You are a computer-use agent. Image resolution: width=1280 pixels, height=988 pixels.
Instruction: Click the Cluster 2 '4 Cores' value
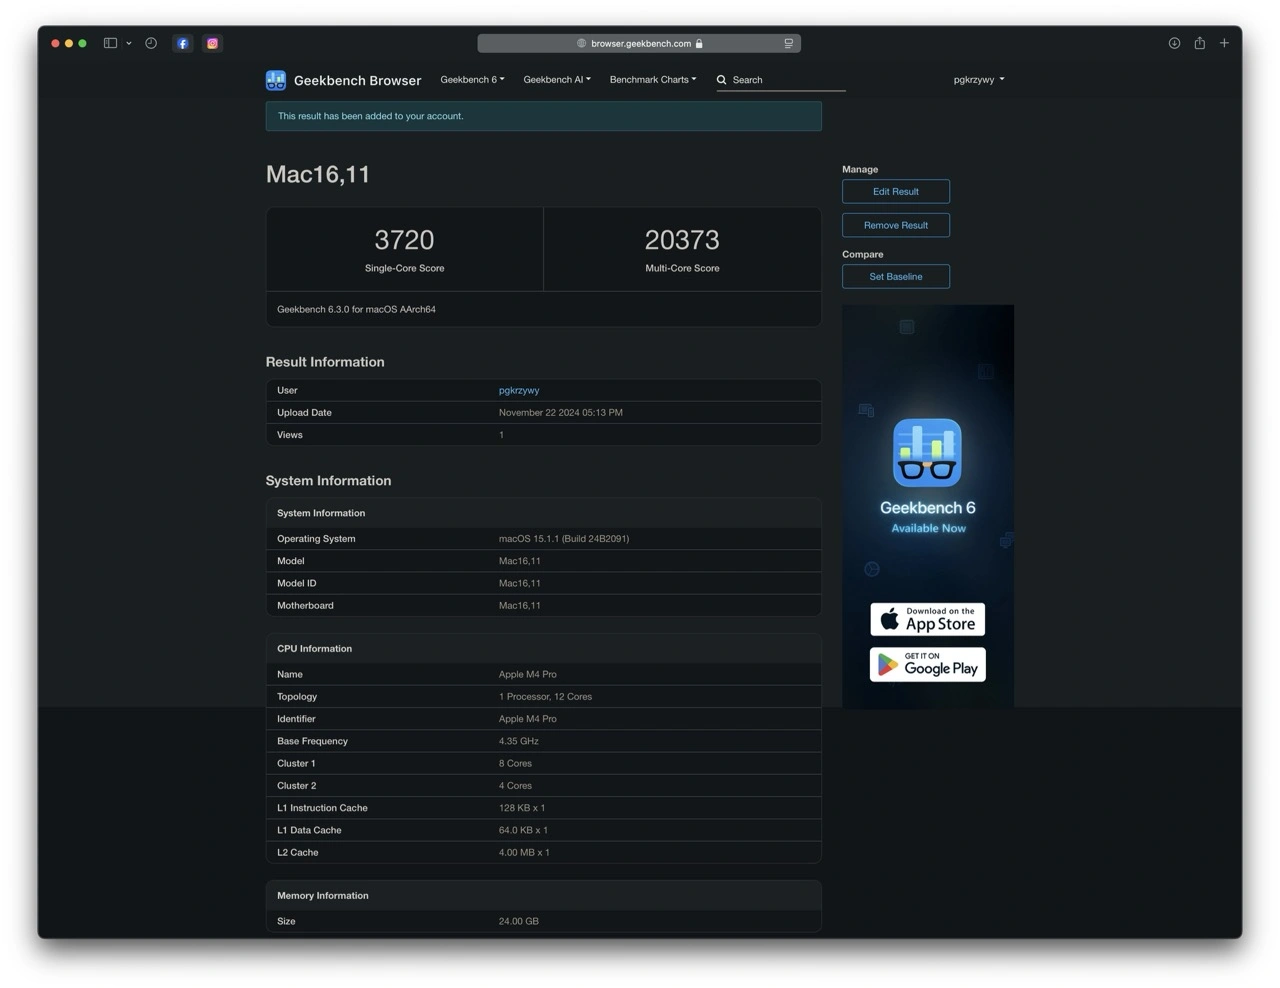[x=515, y=785]
